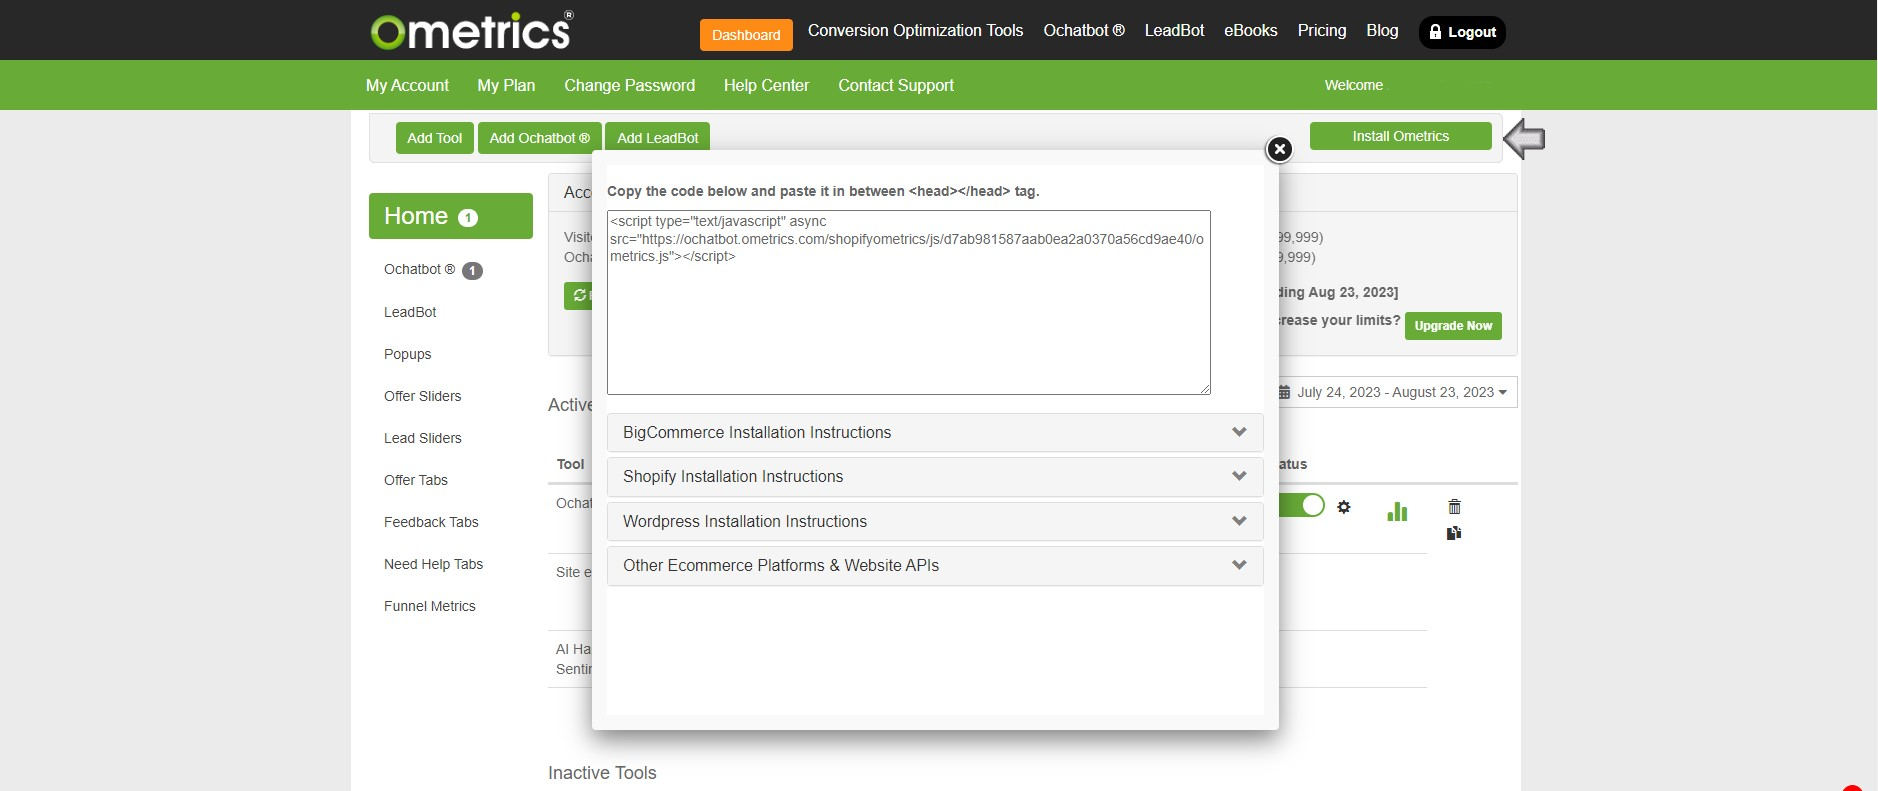Select Lead Sliders in the sidebar
1878x791 pixels.
click(422, 438)
